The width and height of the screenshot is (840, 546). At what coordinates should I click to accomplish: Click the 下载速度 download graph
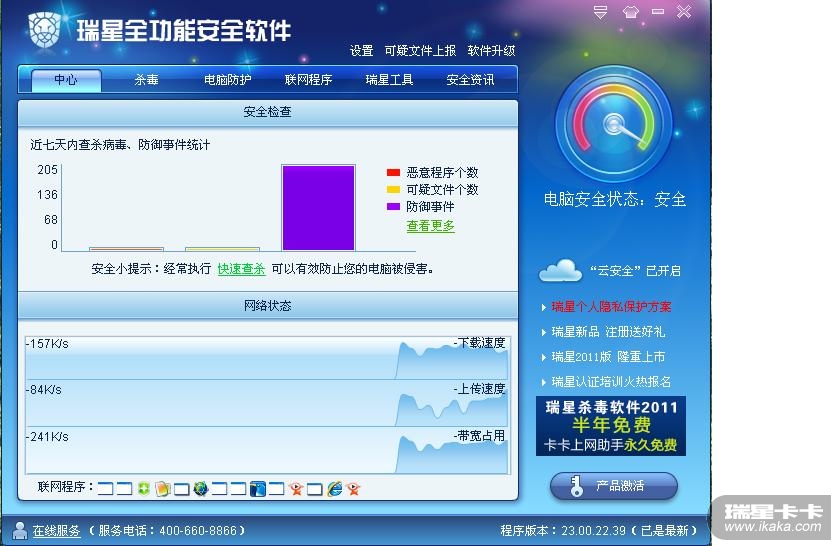pyautogui.click(x=267, y=358)
